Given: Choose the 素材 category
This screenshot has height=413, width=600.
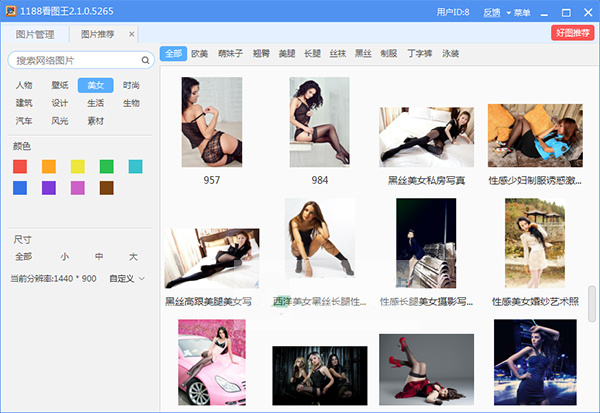Looking at the screenshot, I should point(95,121).
